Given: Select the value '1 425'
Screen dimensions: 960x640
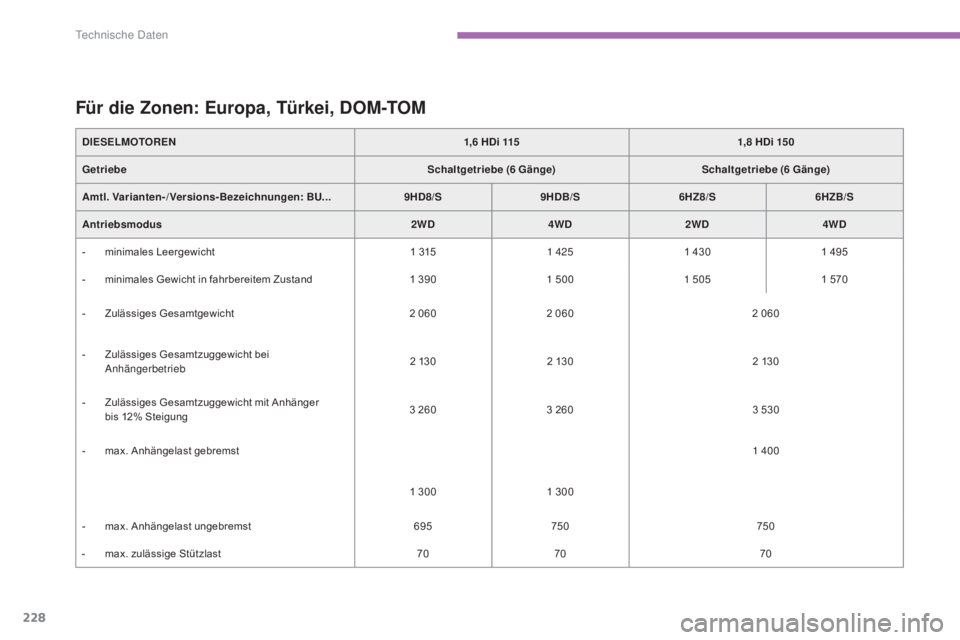Looking at the screenshot, I should point(560,252).
